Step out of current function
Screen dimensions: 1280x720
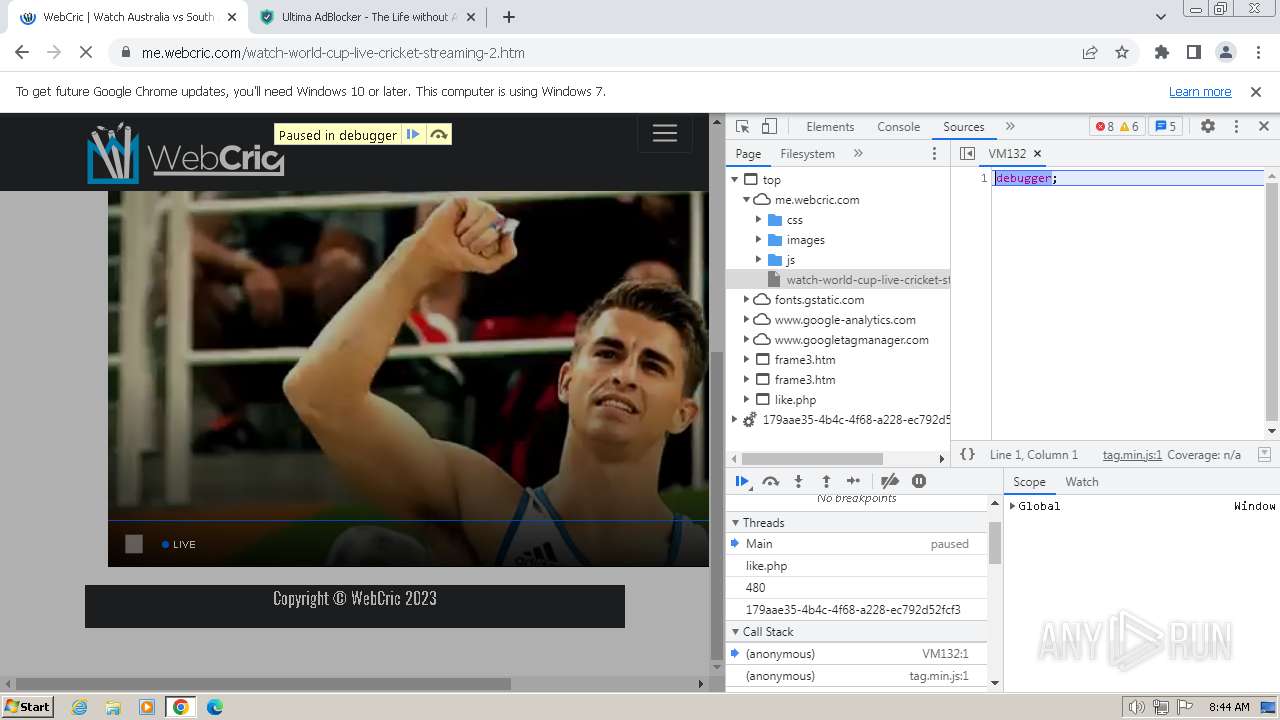coord(826,481)
